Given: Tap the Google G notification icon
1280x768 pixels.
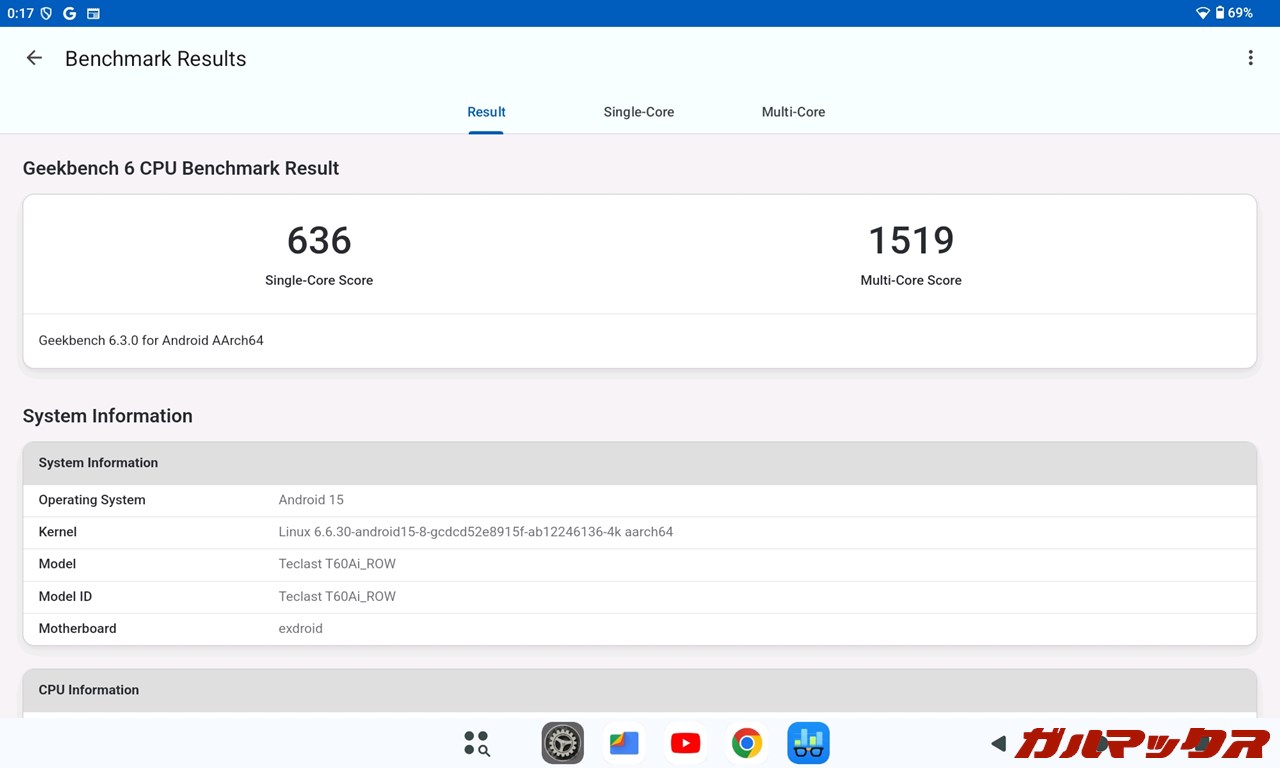Looking at the screenshot, I should (x=68, y=13).
